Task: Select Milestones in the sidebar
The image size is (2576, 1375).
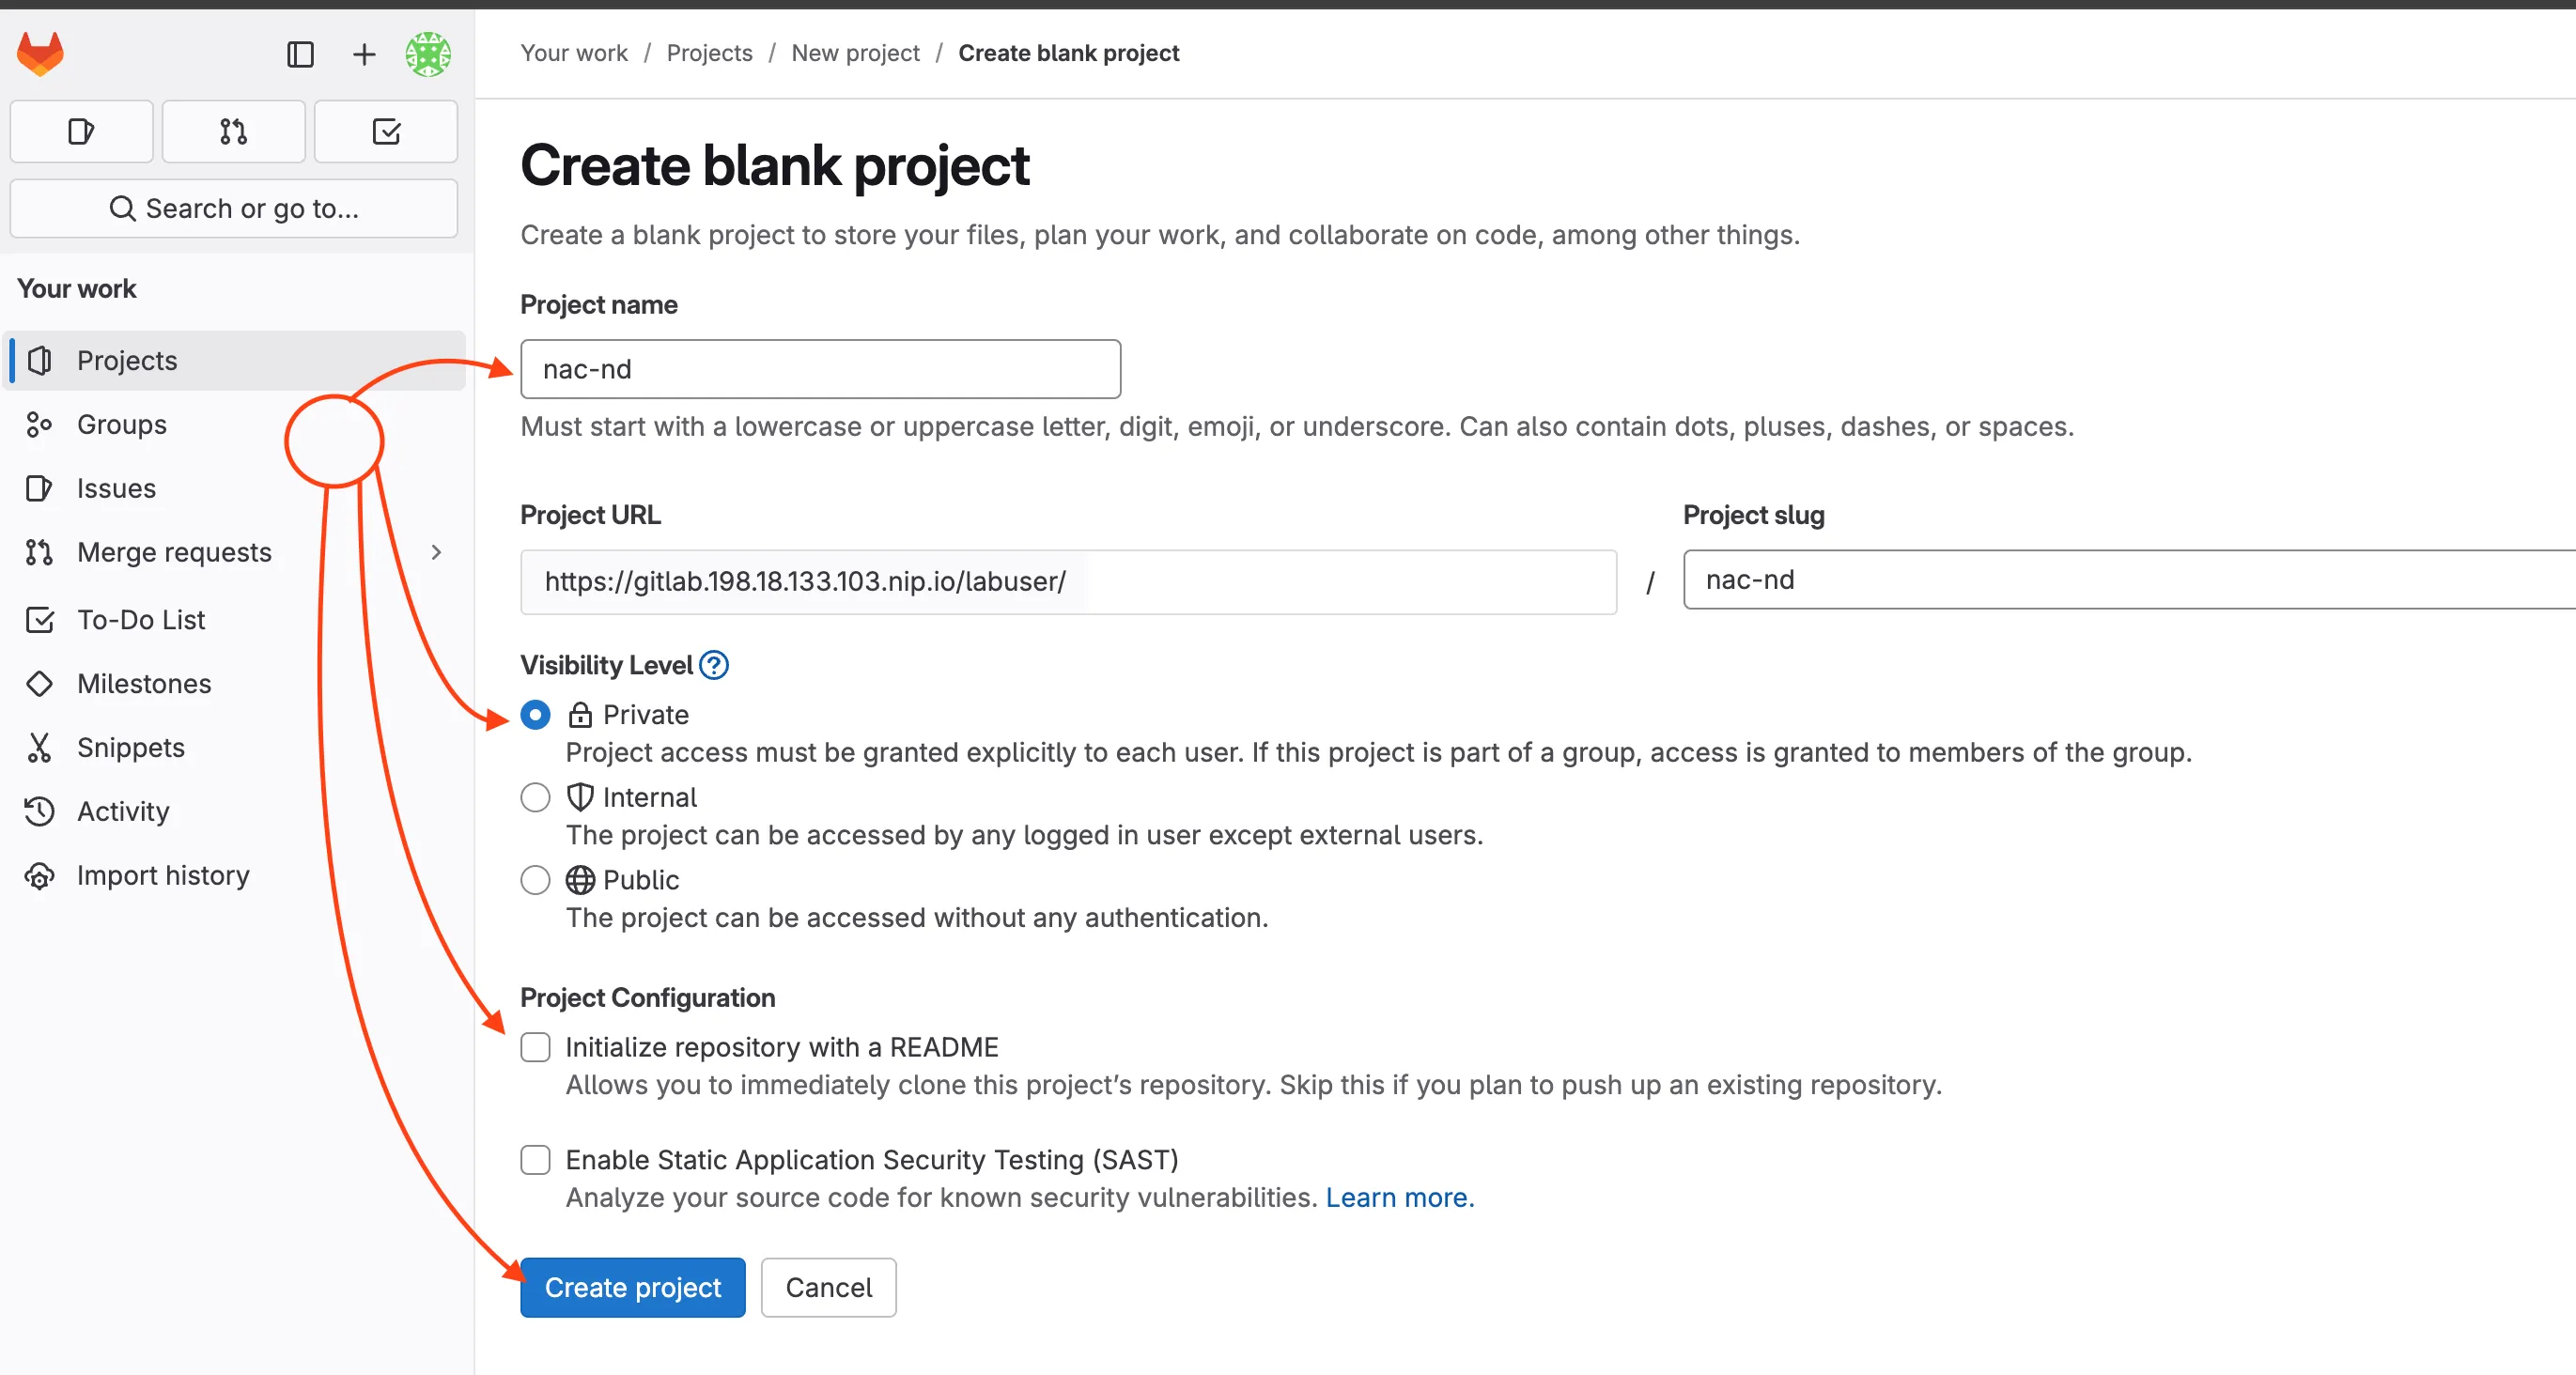Action: [x=143, y=683]
